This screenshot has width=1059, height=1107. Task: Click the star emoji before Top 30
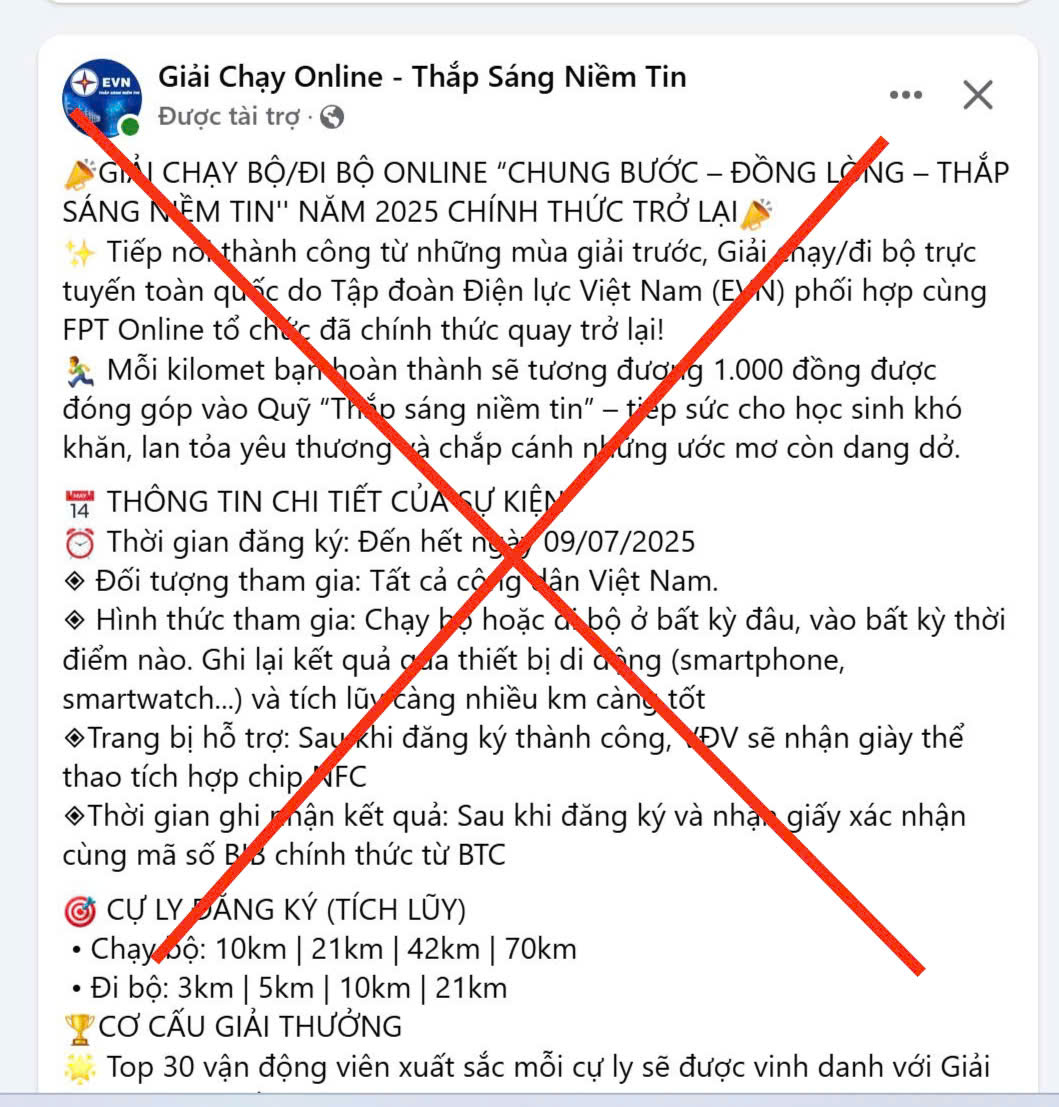click(80, 1068)
